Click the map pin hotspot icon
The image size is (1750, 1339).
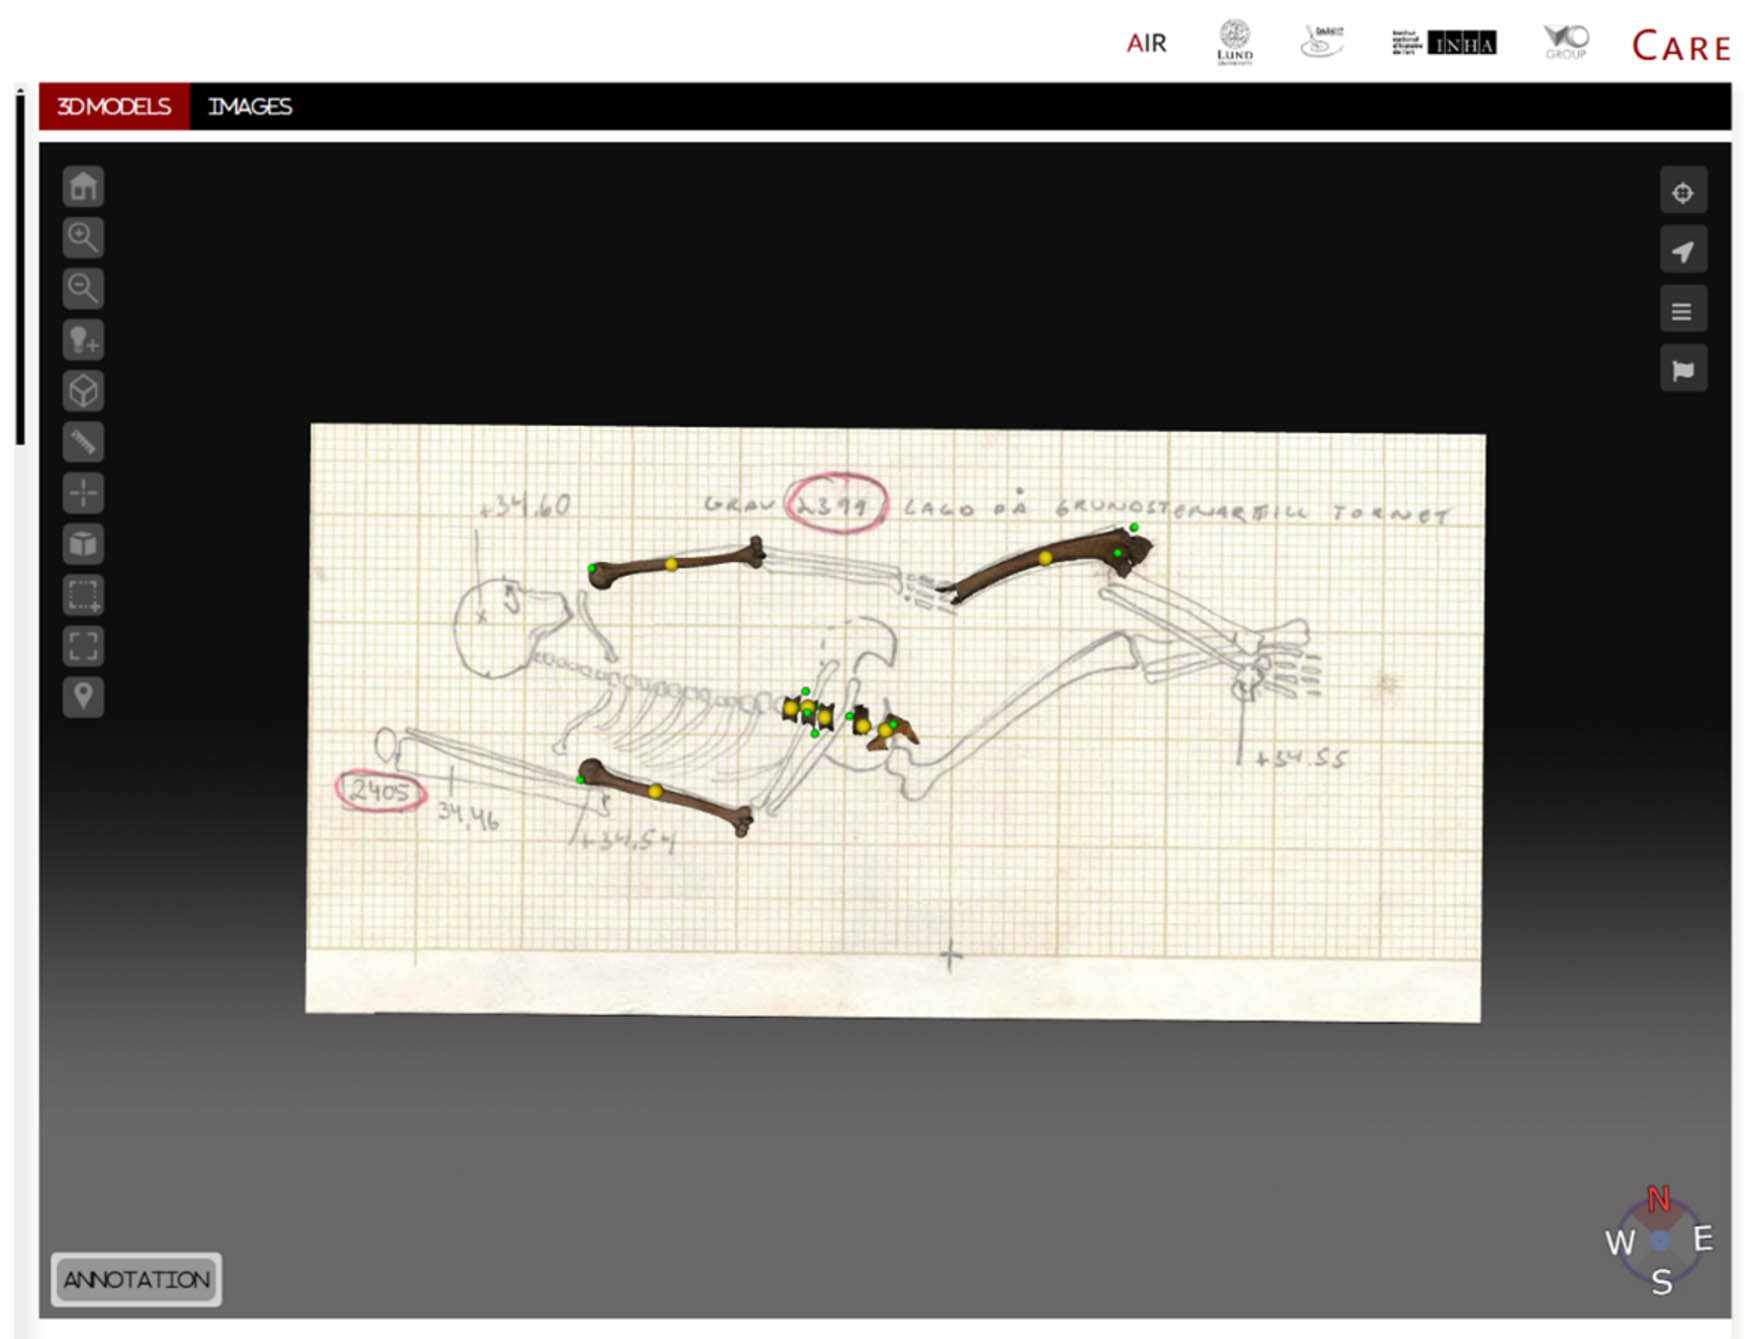click(83, 696)
